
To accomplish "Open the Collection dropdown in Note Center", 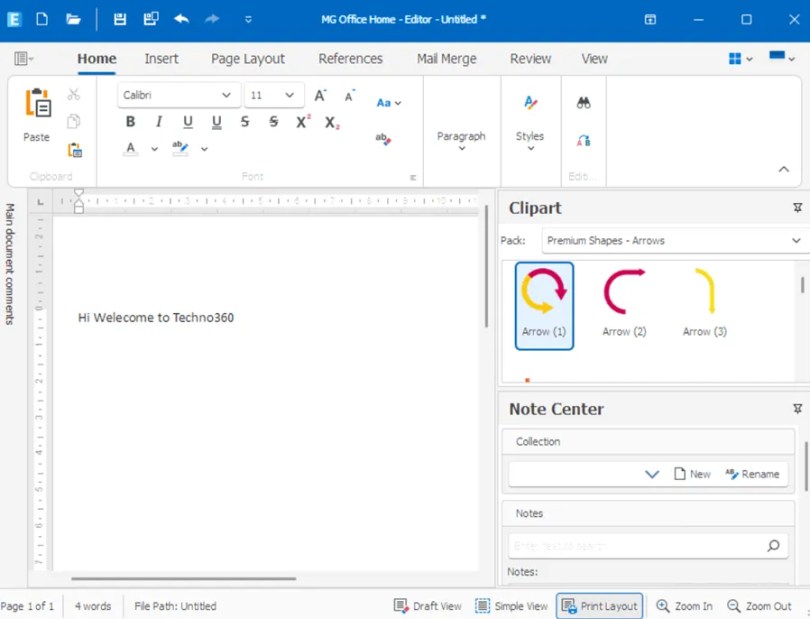I will [x=652, y=474].
